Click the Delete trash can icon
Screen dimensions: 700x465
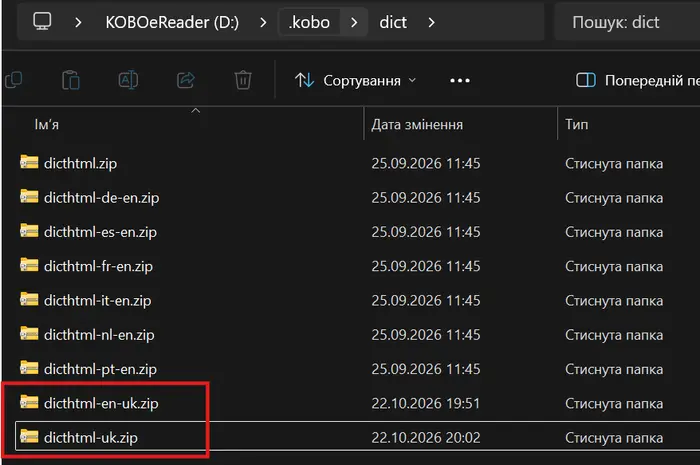click(243, 80)
